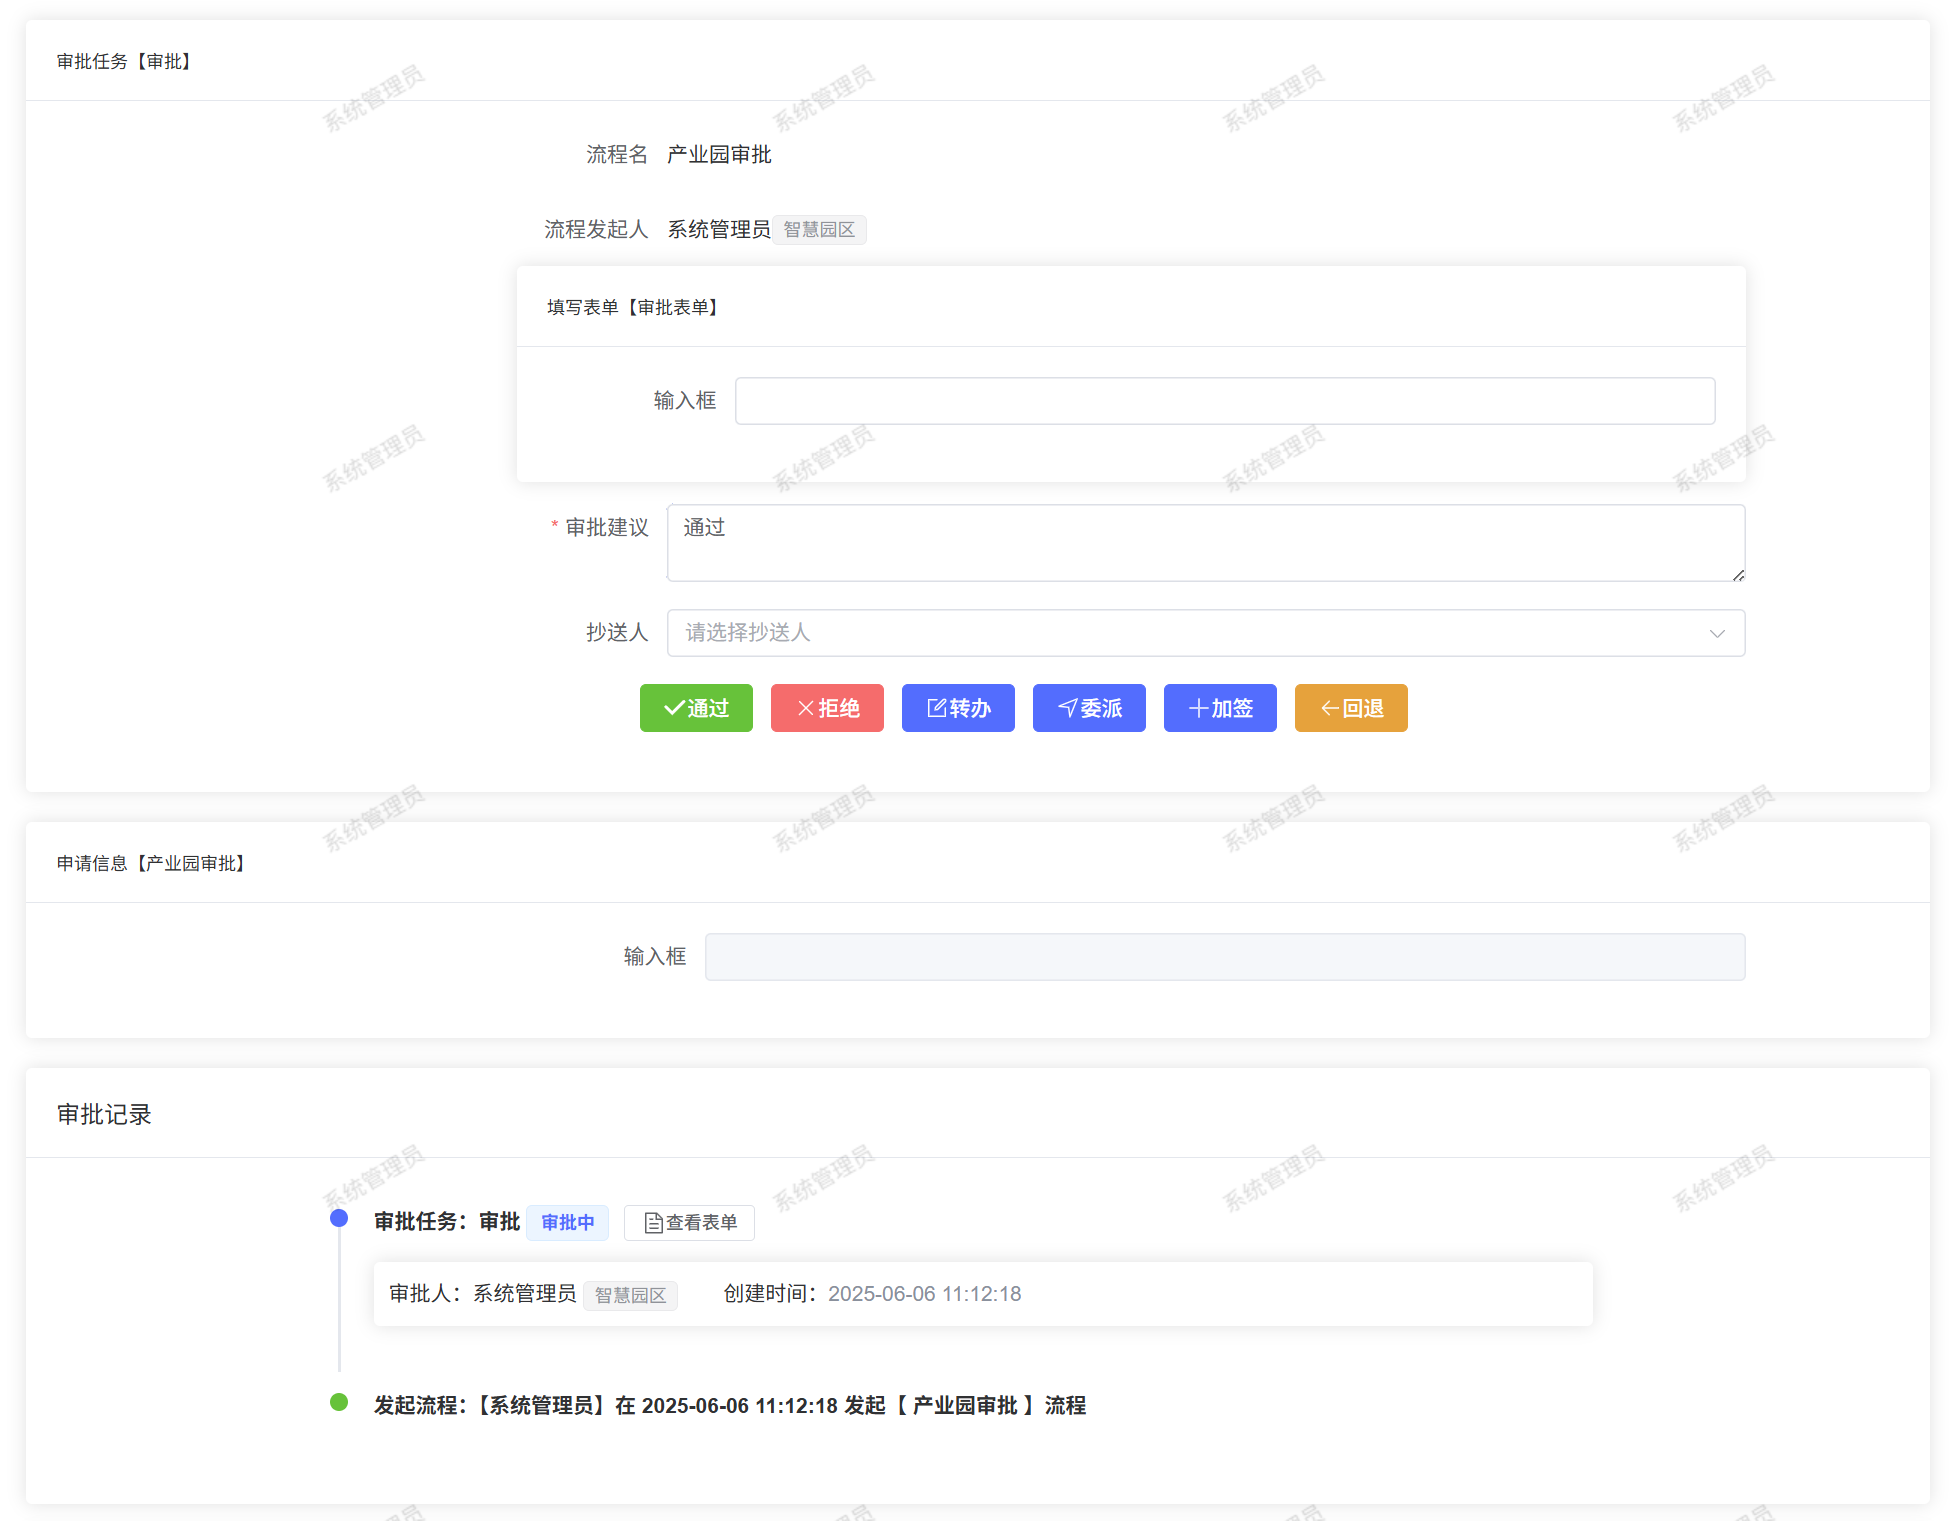Click the blue timeline dot for 审批任务
Viewport: 1957px width, 1521px height.
(x=339, y=1218)
